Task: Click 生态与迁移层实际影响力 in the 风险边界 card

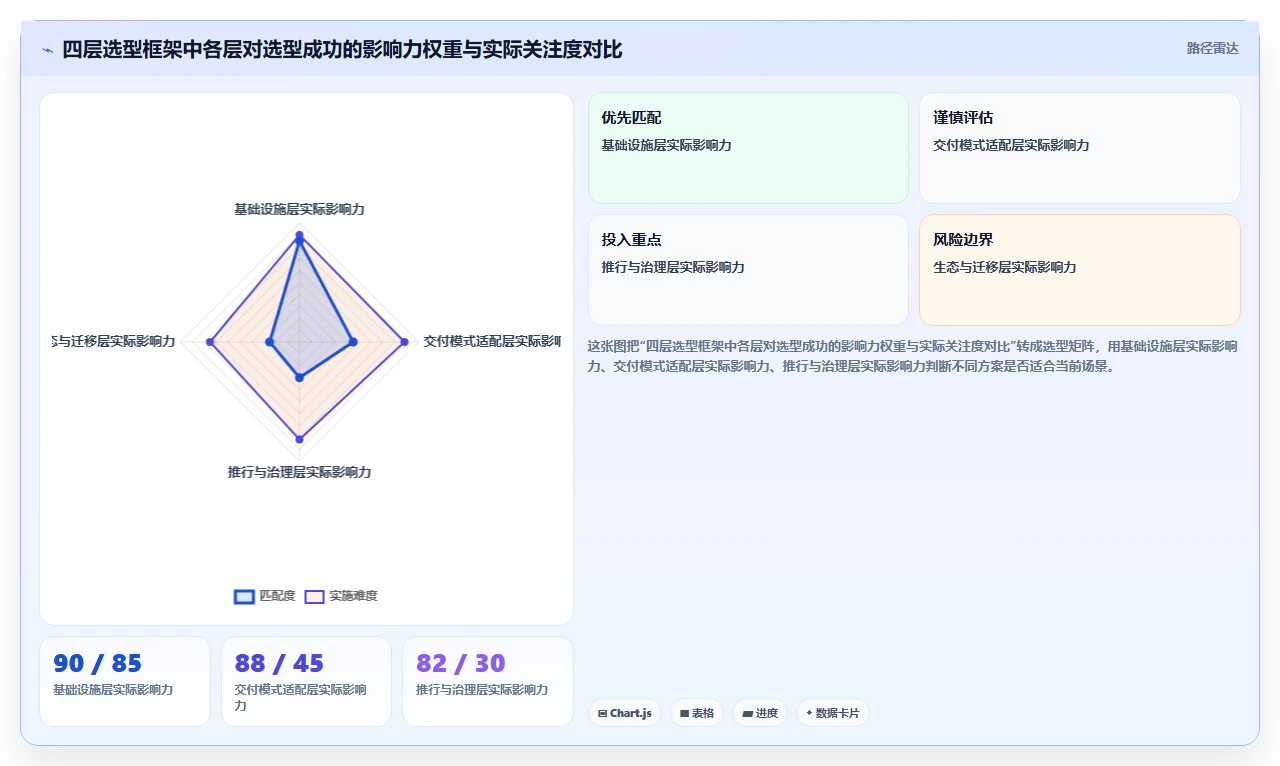Action: coord(1005,267)
